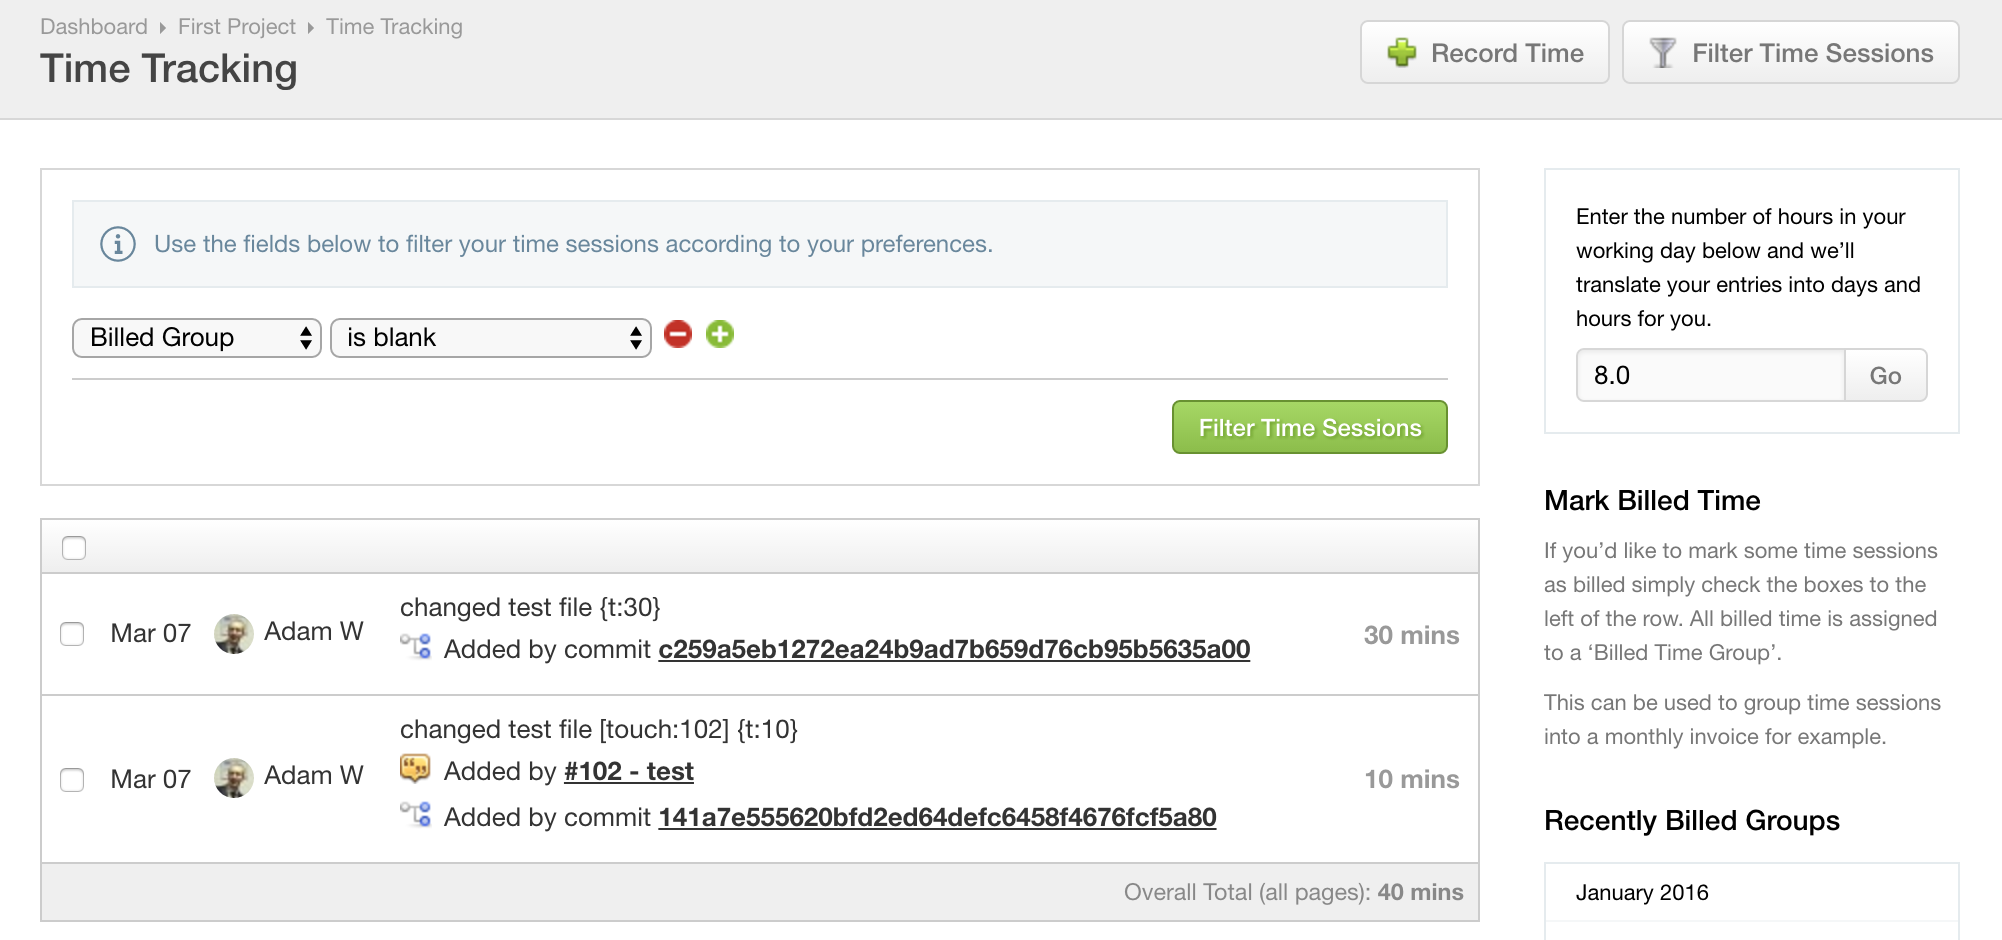Viewport: 2002px width, 940px height.
Task: Click the green Filter Time Sessions button
Action: pos(1310,427)
